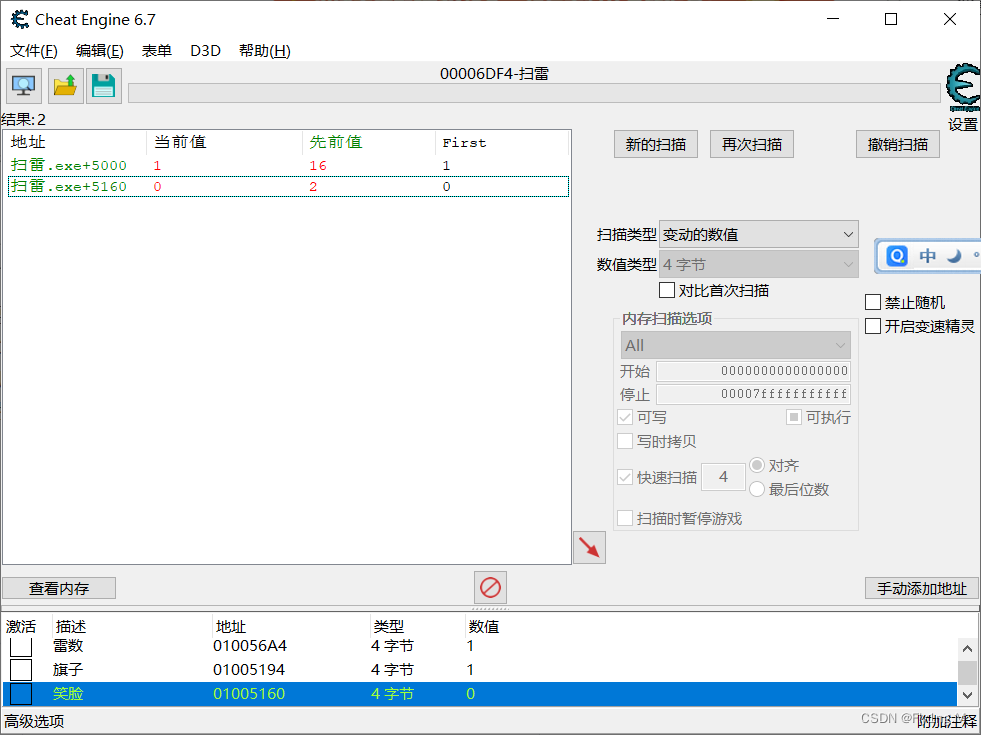Activate the 笑脸 cheat entry checkbox
The width and height of the screenshot is (981, 735).
point(20,693)
